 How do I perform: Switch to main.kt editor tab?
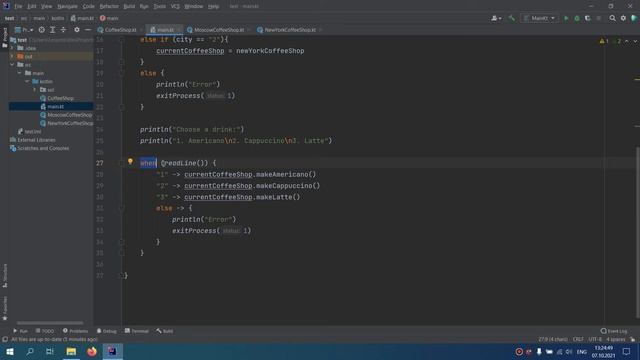pos(163,30)
